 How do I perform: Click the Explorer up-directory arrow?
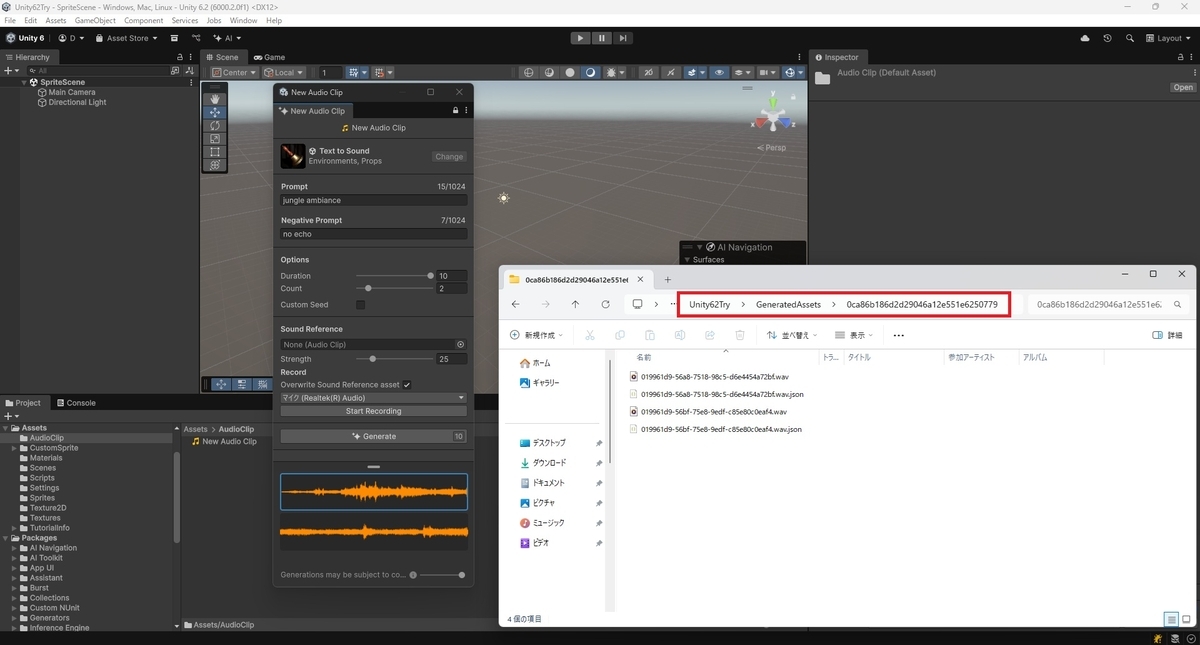tap(575, 304)
